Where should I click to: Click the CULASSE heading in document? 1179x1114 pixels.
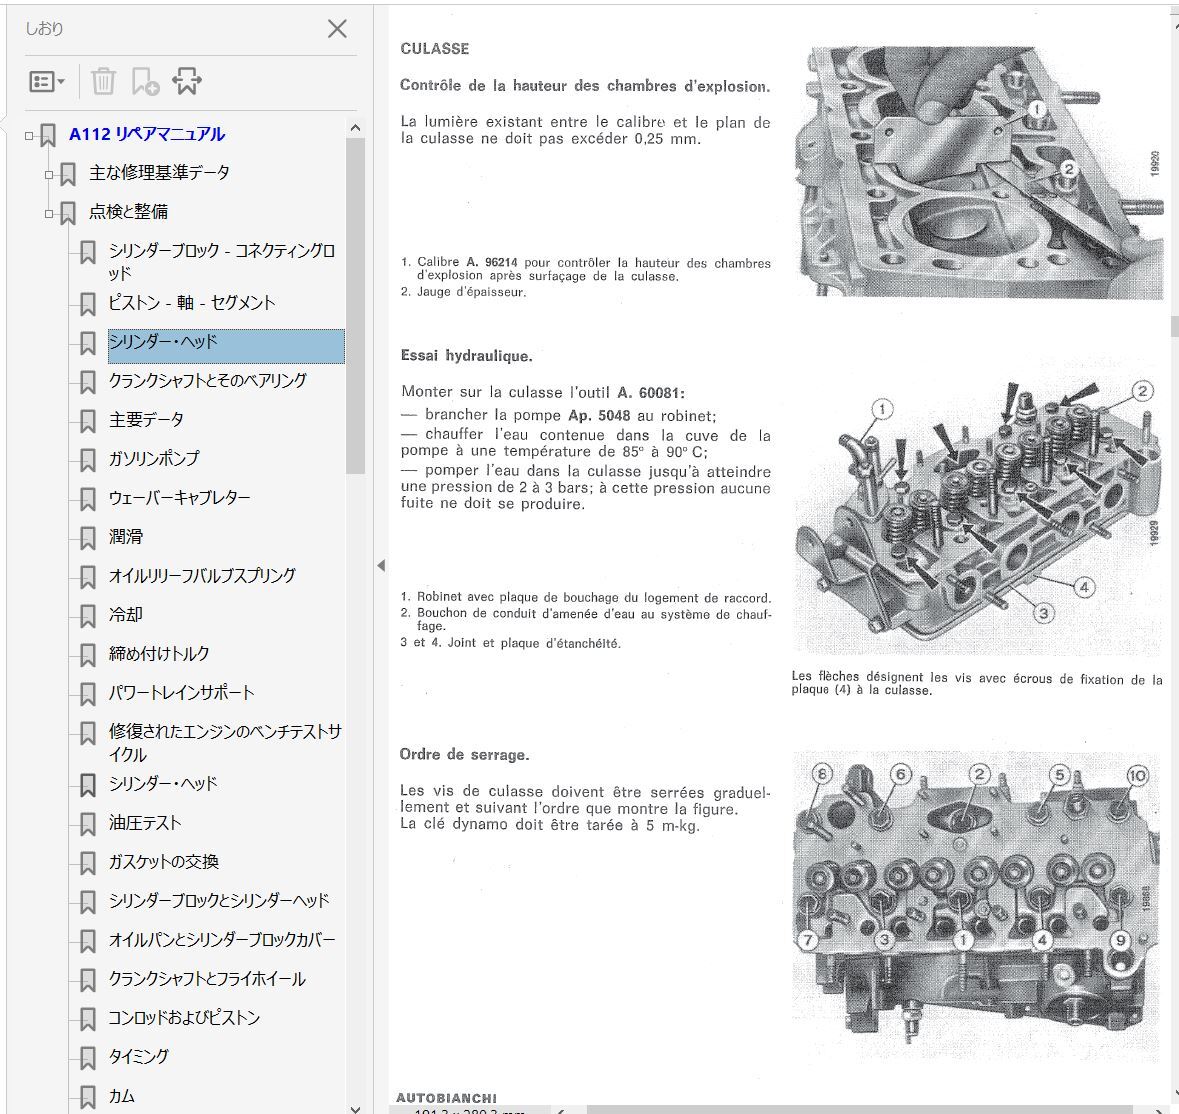point(435,49)
